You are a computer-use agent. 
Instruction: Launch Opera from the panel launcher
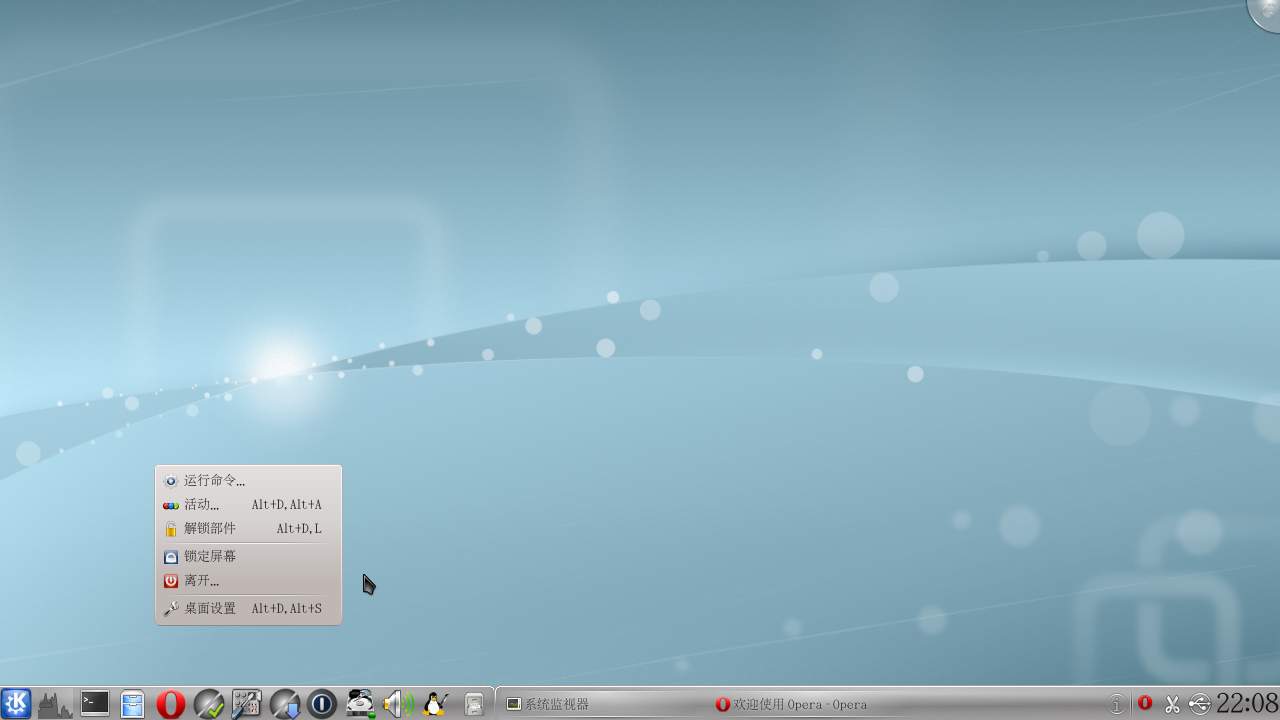pyautogui.click(x=171, y=704)
